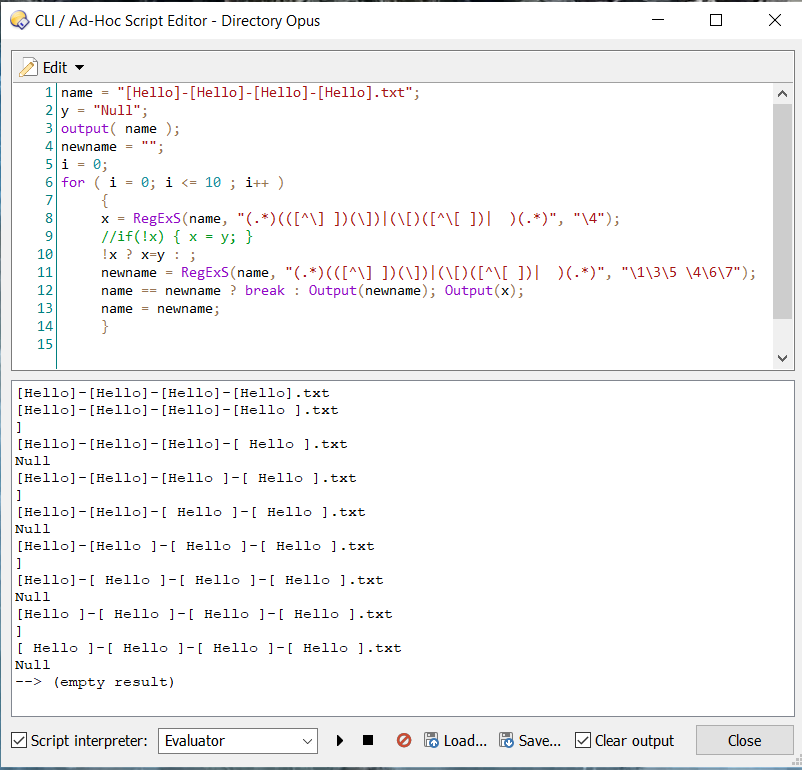Click the red clear/cancel icon
The height and width of the screenshot is (770, 802).
[x=404, y=741]
